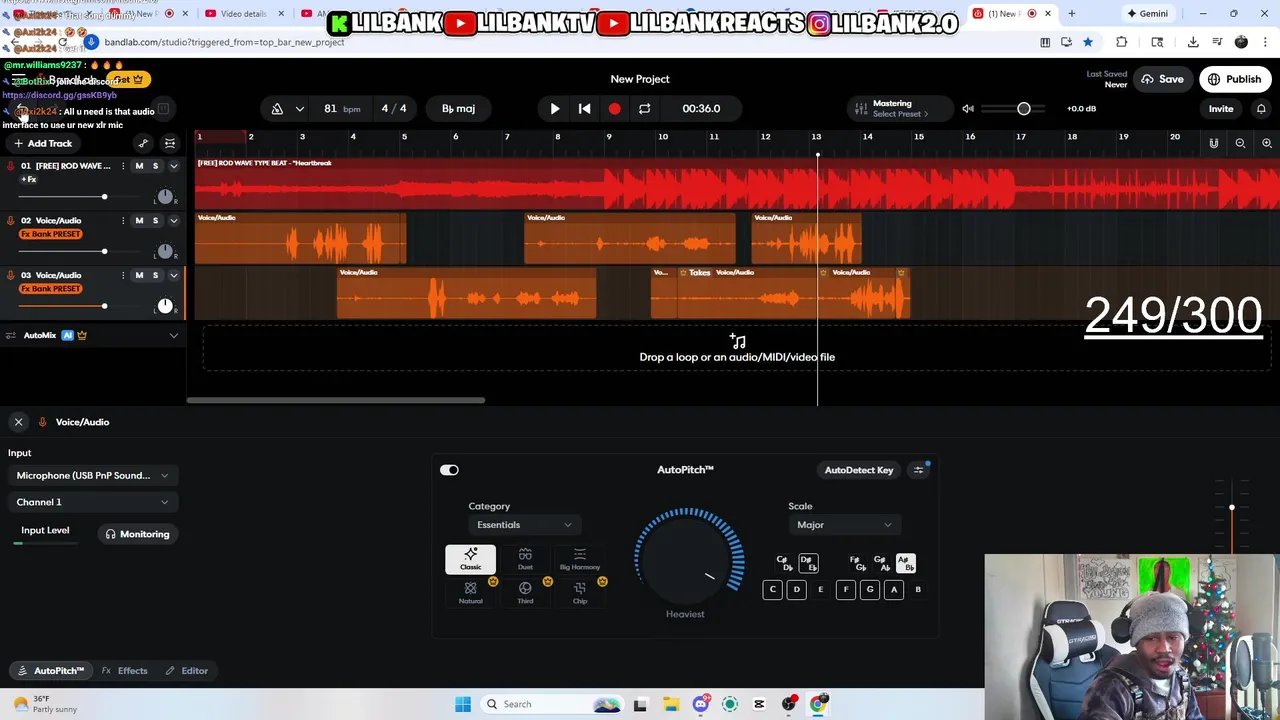The height and width of the screenshot is (720, 1280).
Task: Save the project
Action: [x=1161, y=79]
